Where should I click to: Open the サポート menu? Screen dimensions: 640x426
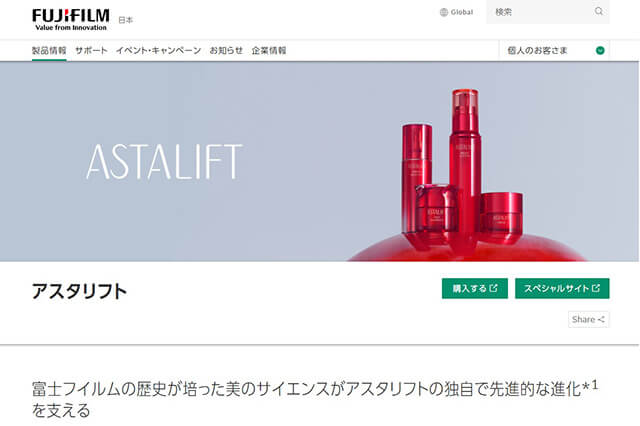[91, 51]
